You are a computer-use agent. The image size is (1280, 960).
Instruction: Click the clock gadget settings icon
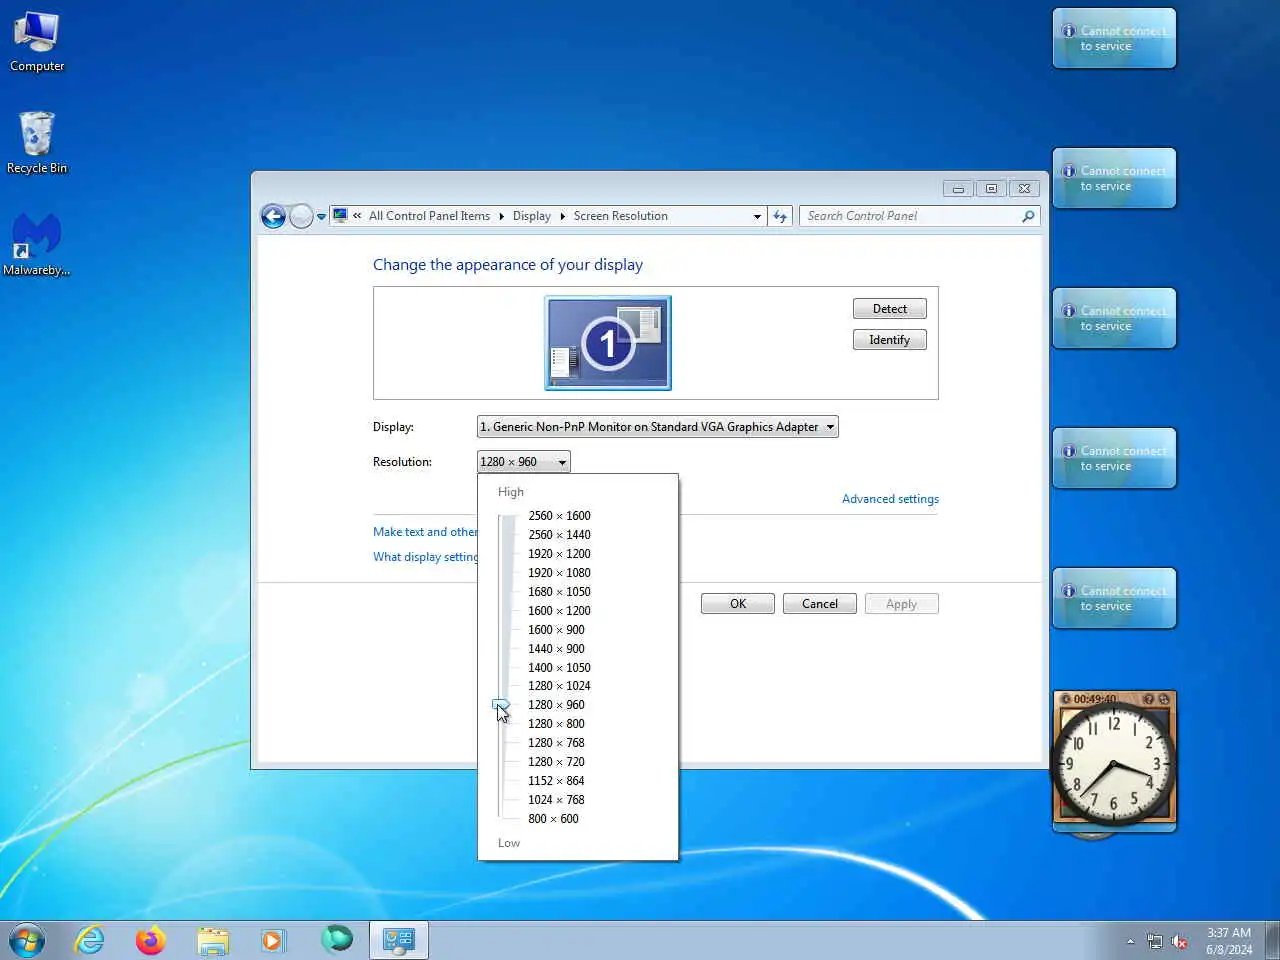[x=1164, y=699]
